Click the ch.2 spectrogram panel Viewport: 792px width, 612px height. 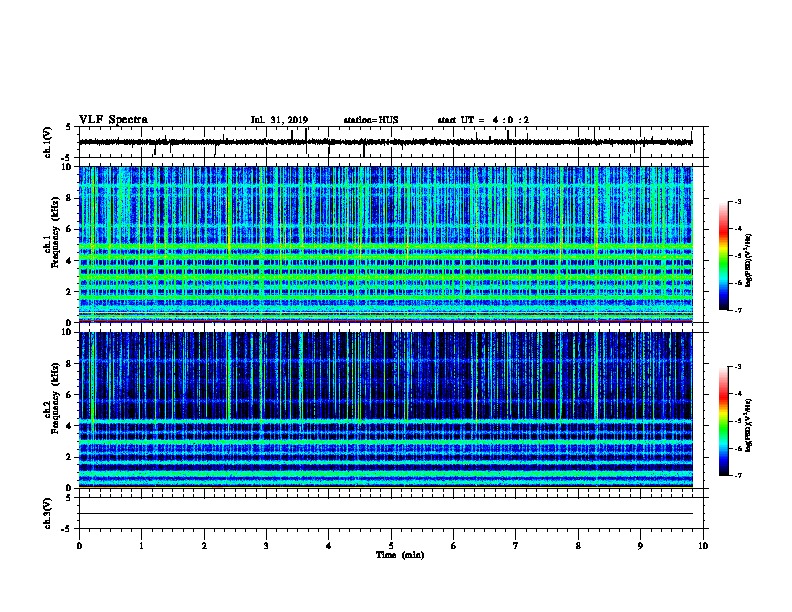point(386,410)
